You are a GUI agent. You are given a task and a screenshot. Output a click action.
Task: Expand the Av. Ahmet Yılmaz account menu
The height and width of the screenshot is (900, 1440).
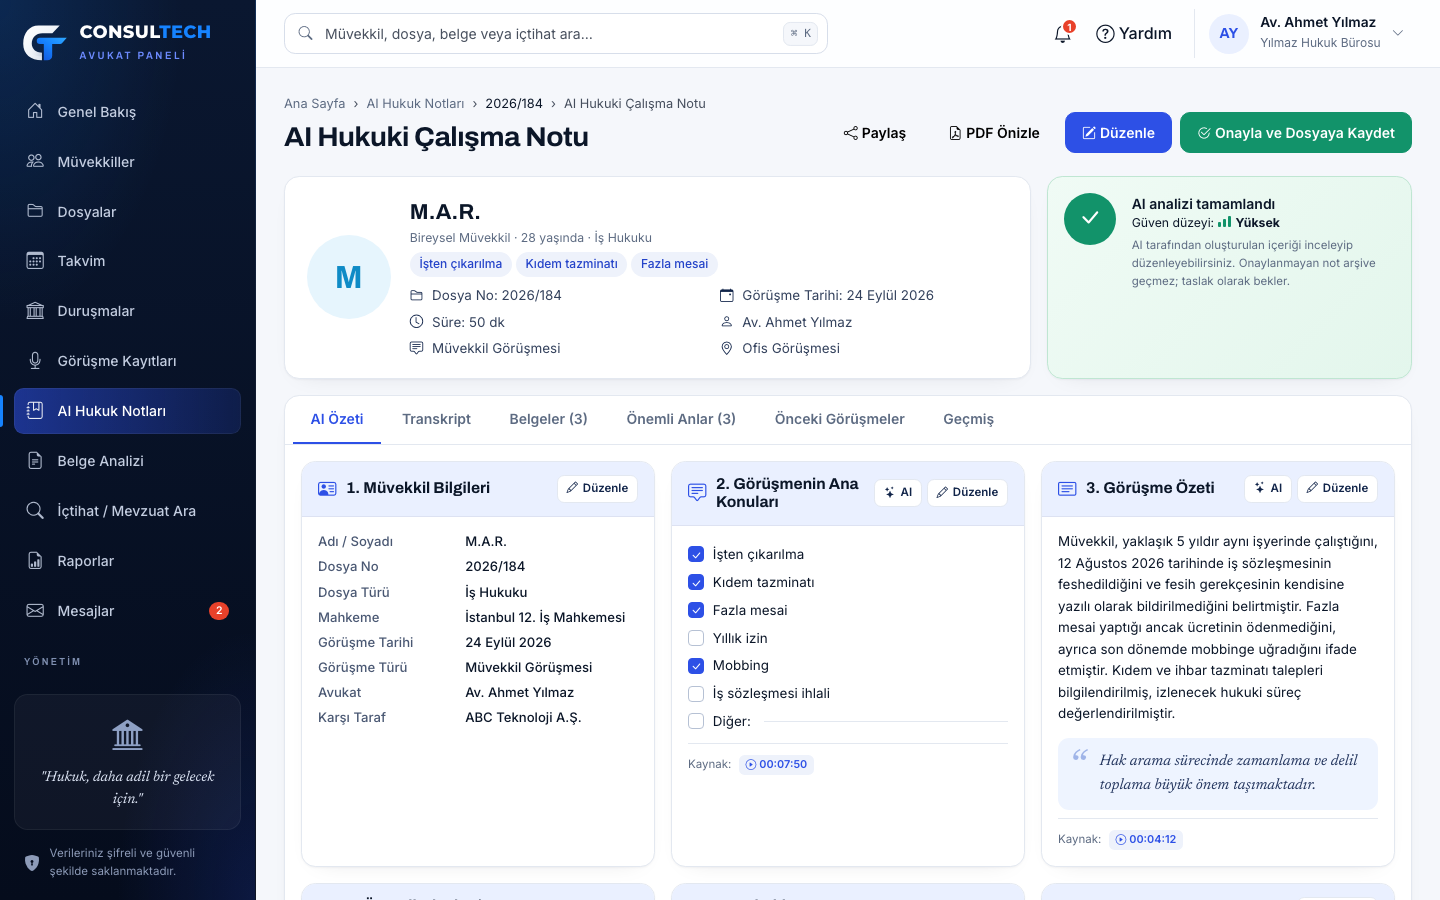1307,34
